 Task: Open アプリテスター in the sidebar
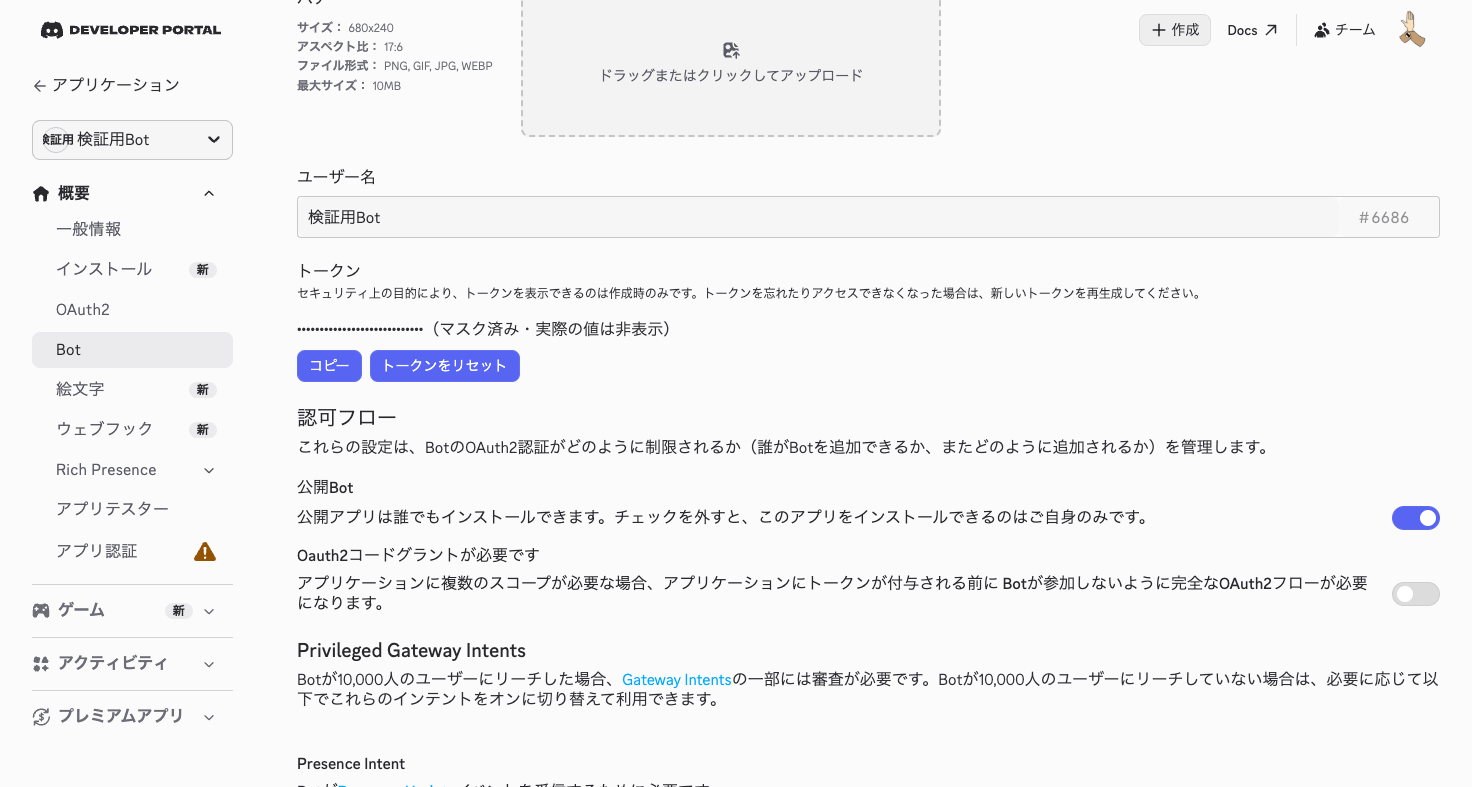132,509
